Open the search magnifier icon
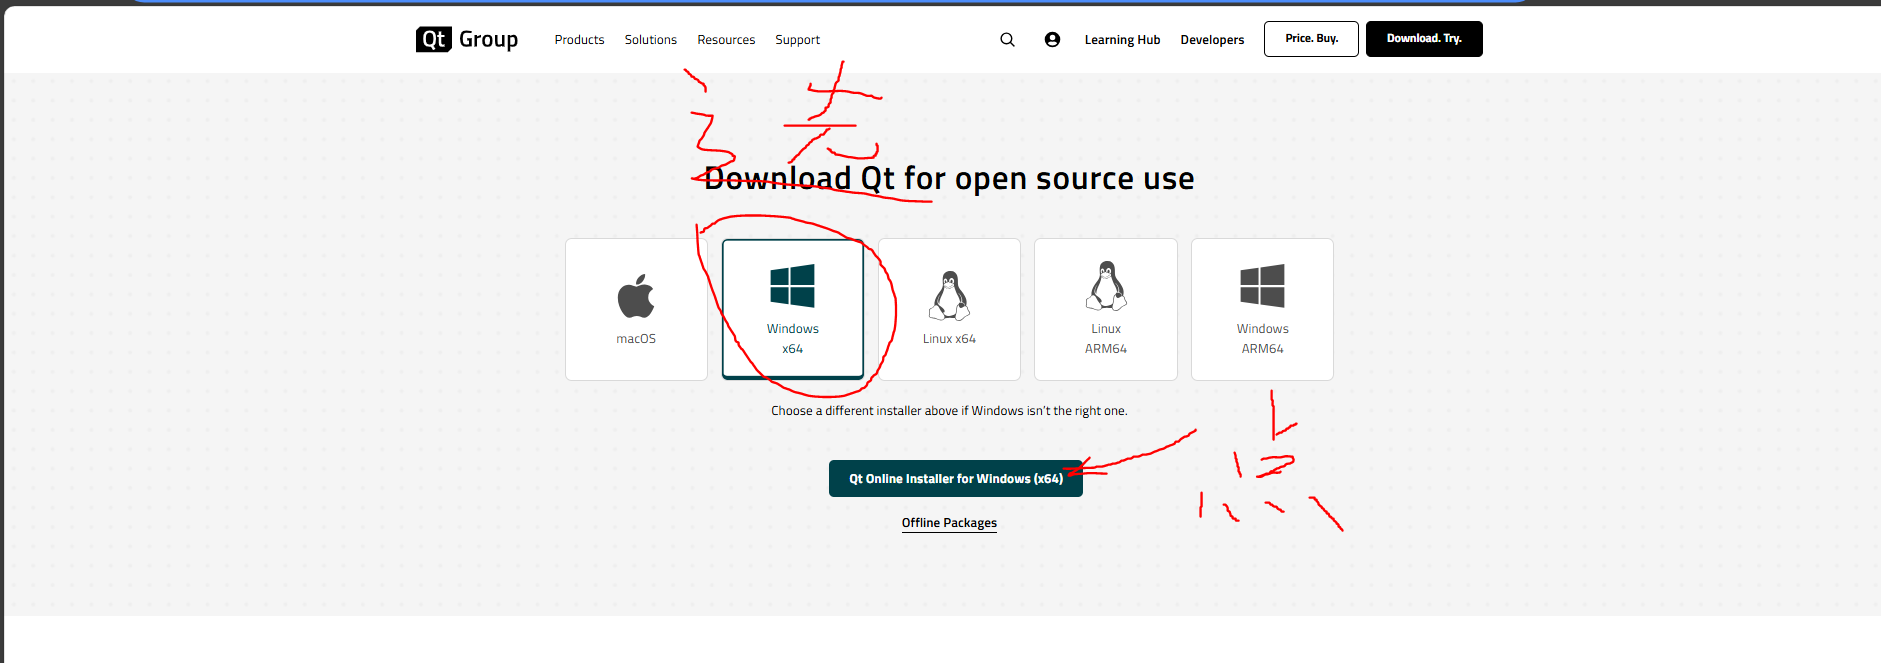This screenshot has width=1881, height=663. (x=1007, y=40)
